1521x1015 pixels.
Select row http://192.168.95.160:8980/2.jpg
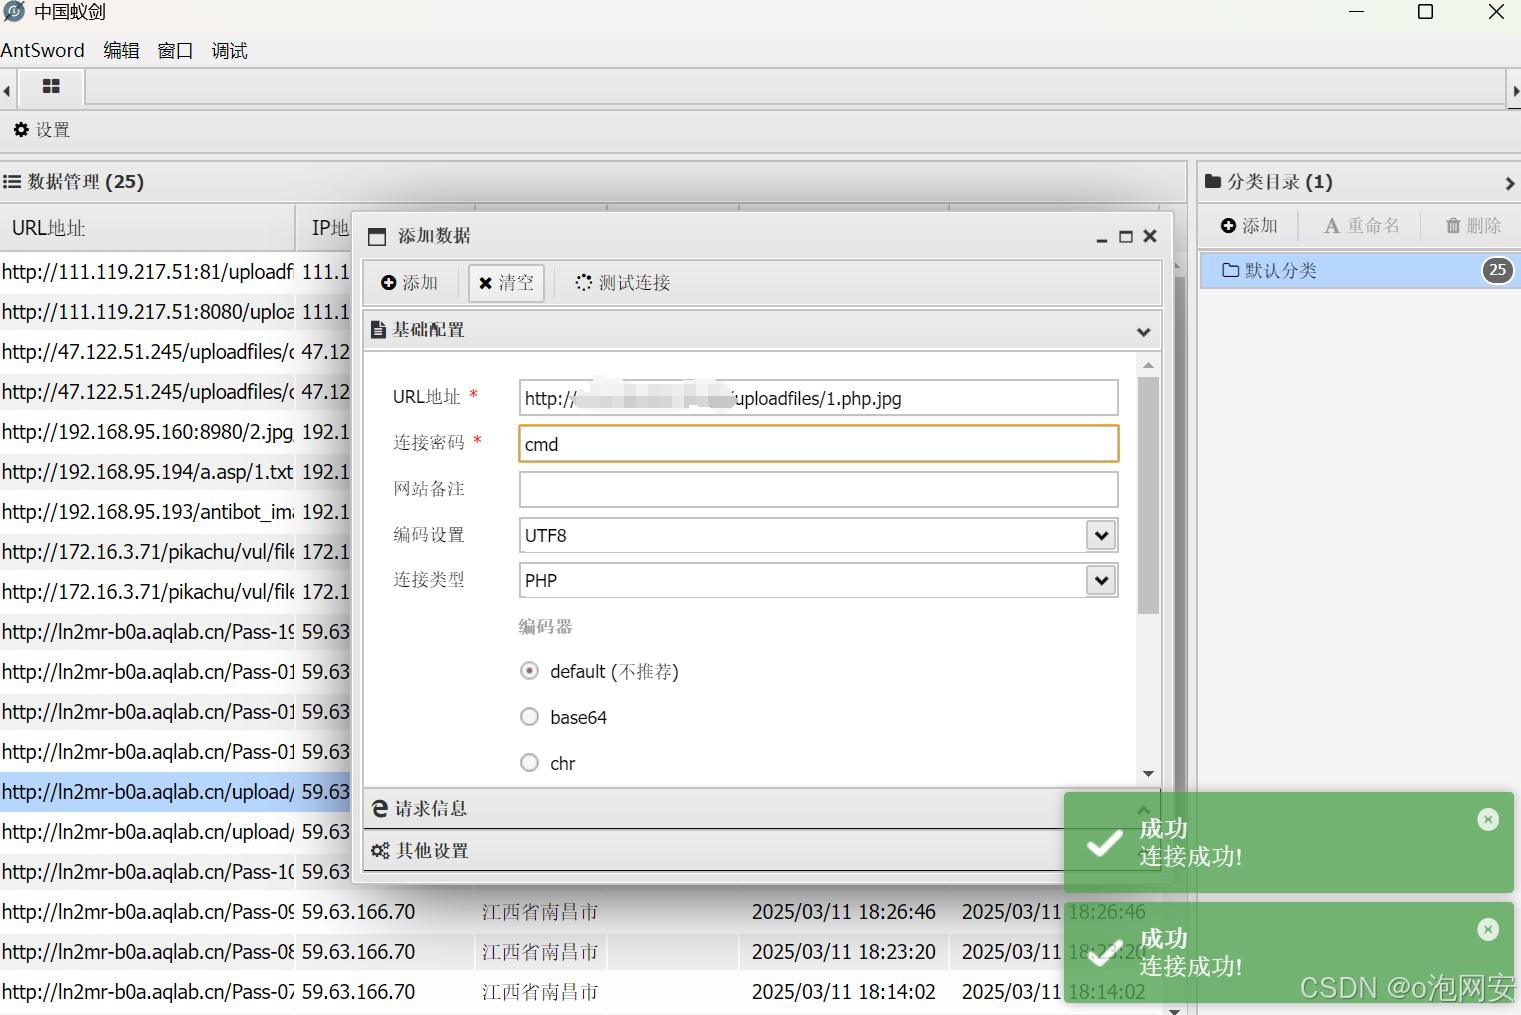point(175,431)
